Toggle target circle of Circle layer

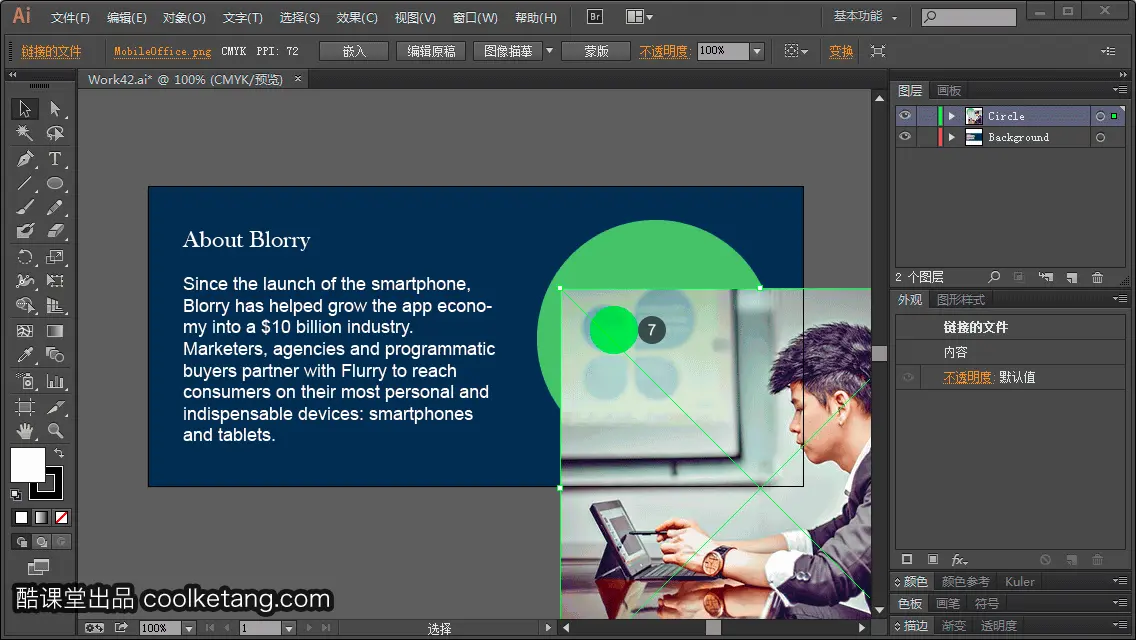(x=1100, y=116)
